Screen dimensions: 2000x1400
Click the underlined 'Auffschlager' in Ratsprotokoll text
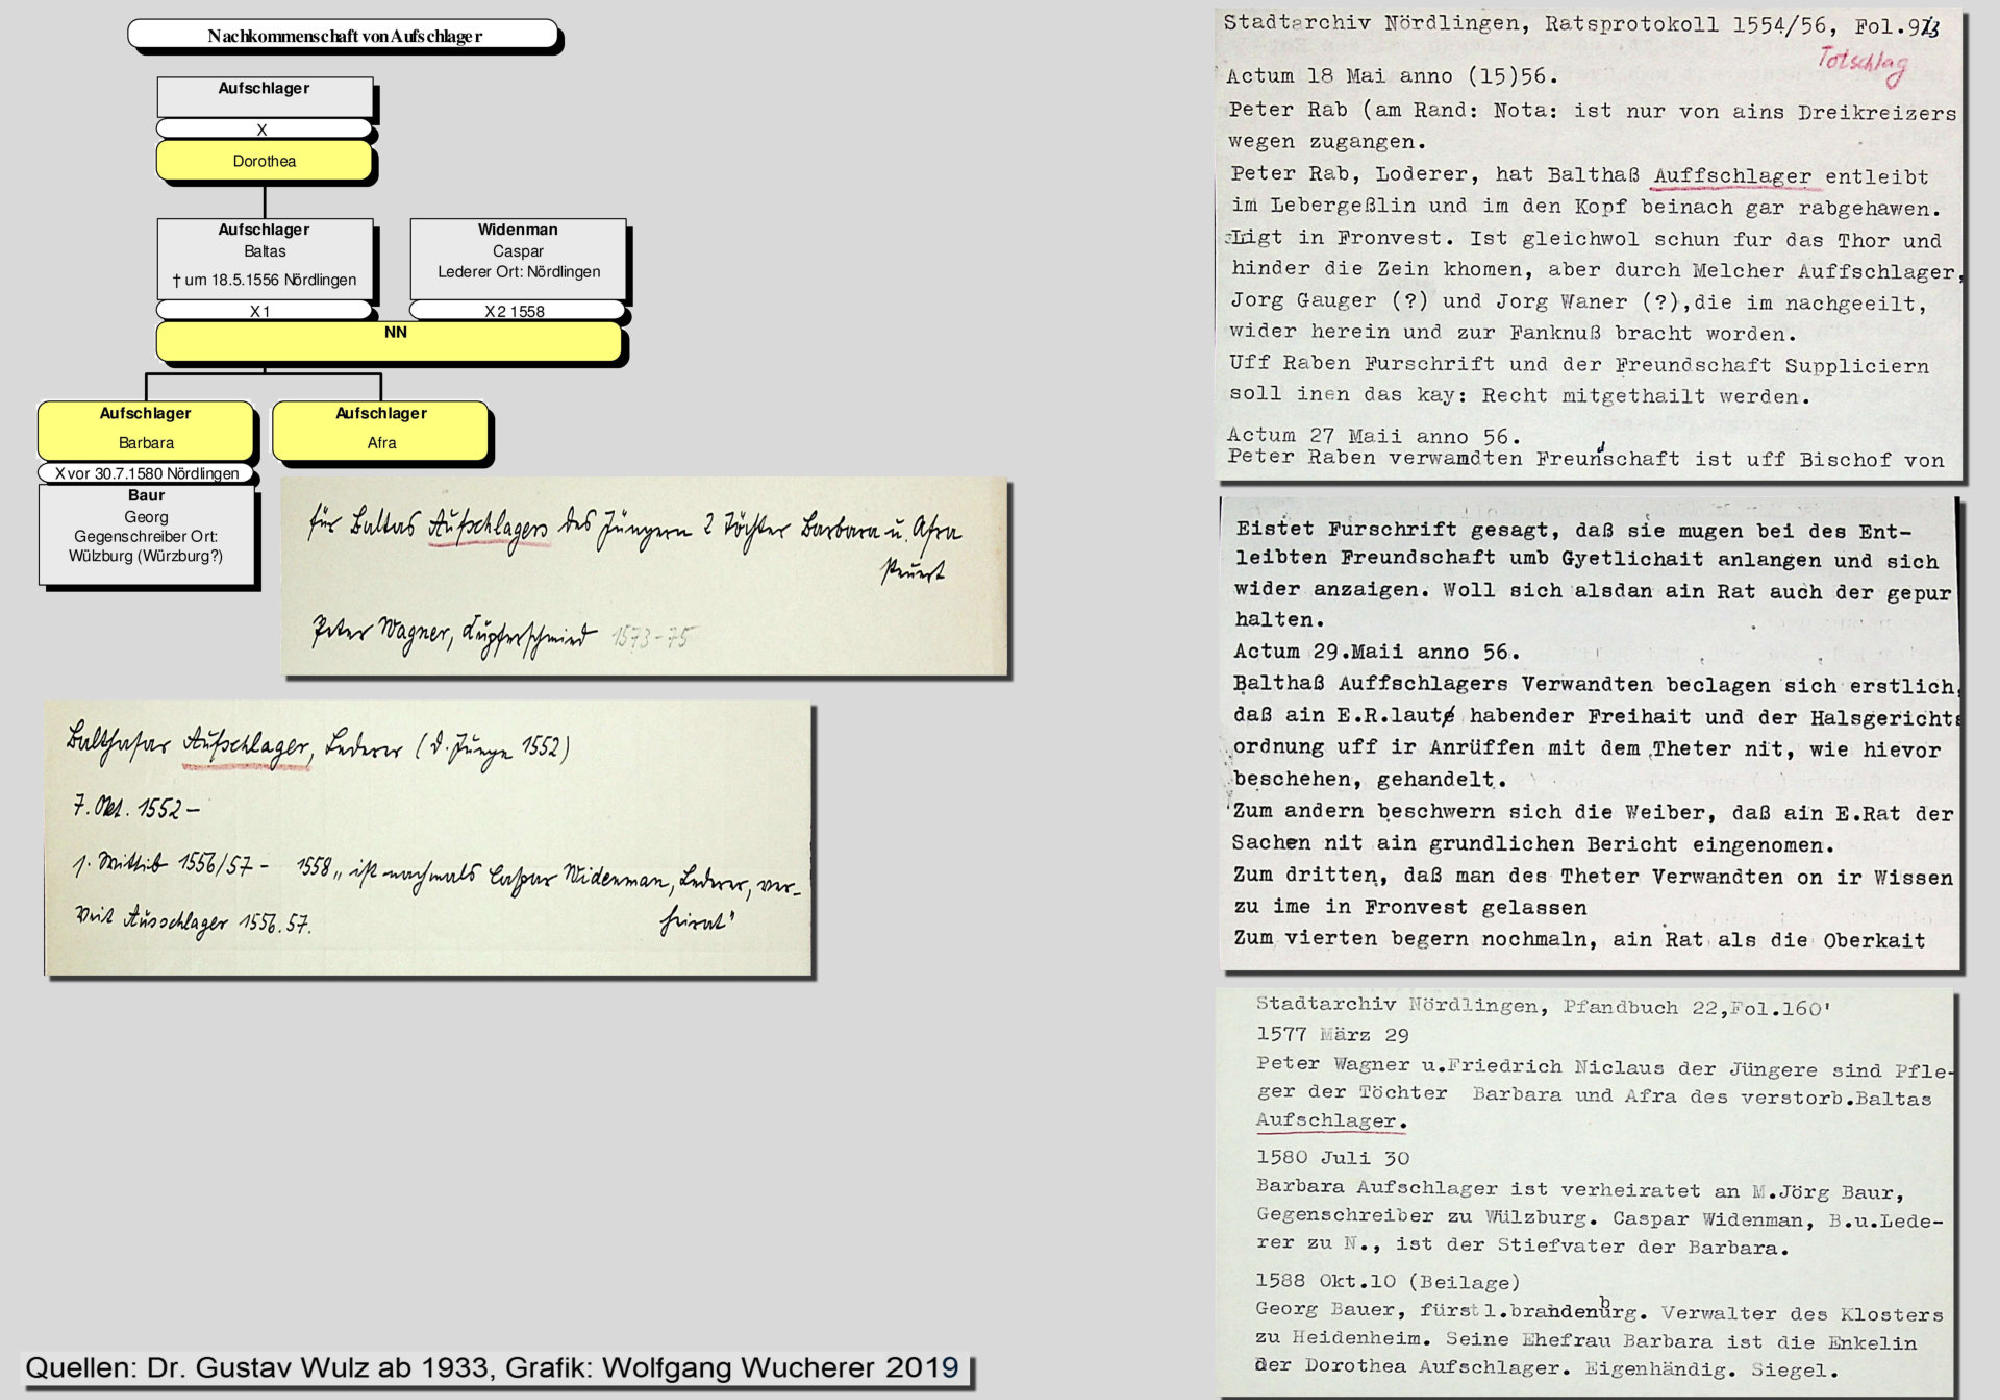tap(1732, 177)
